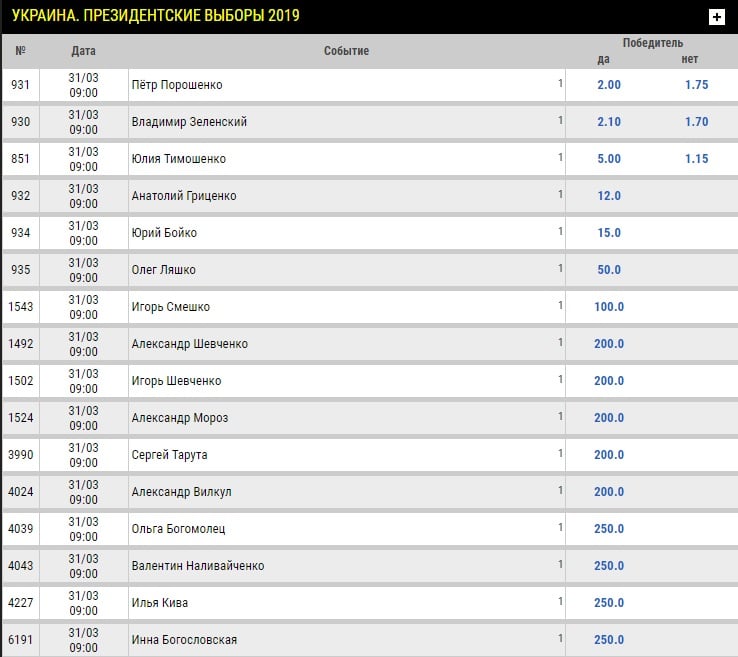Select 12.0 odds for Анатолий Гриценко
The image size is (738, 657).
click(x=609, y=196)
